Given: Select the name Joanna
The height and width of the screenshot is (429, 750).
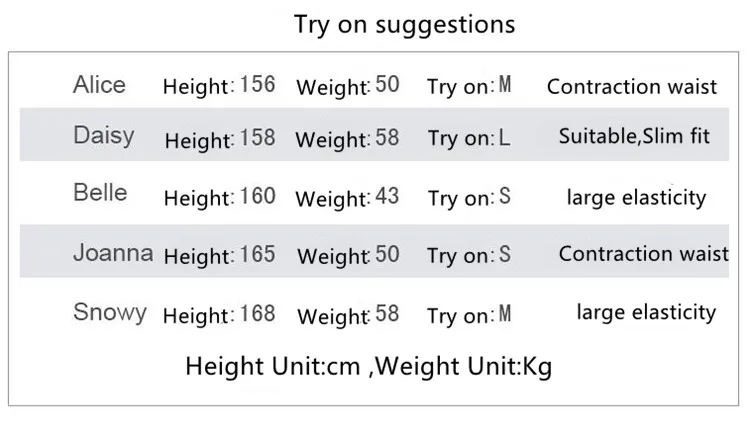Looking at the screenshot, I should [x=113, y=252].
